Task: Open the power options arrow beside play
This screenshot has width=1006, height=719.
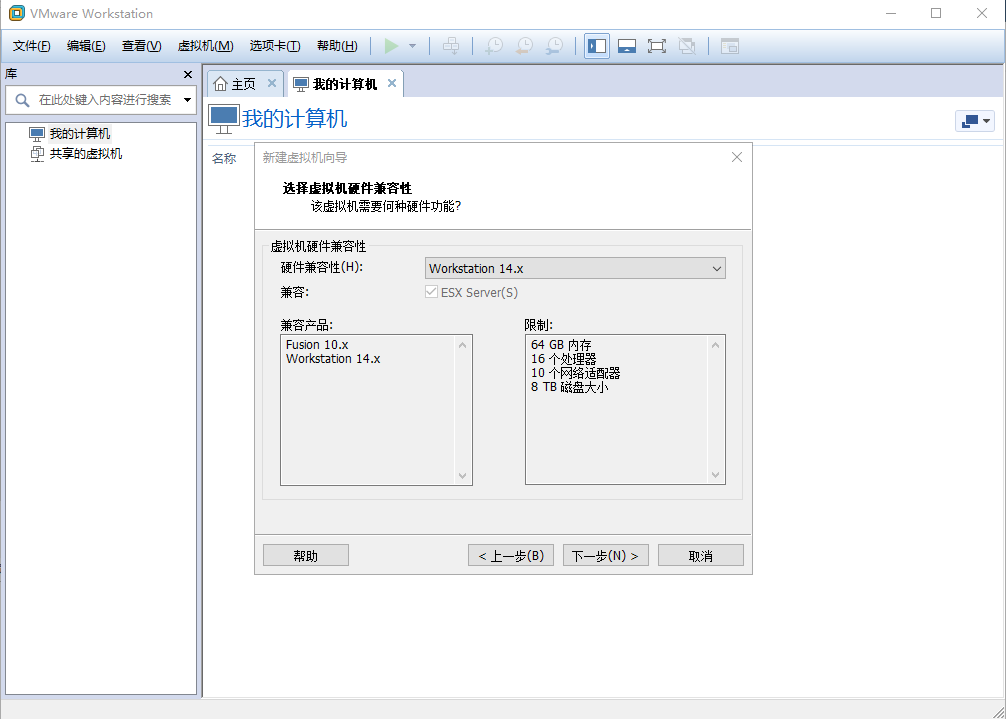Action: point(413,46)
